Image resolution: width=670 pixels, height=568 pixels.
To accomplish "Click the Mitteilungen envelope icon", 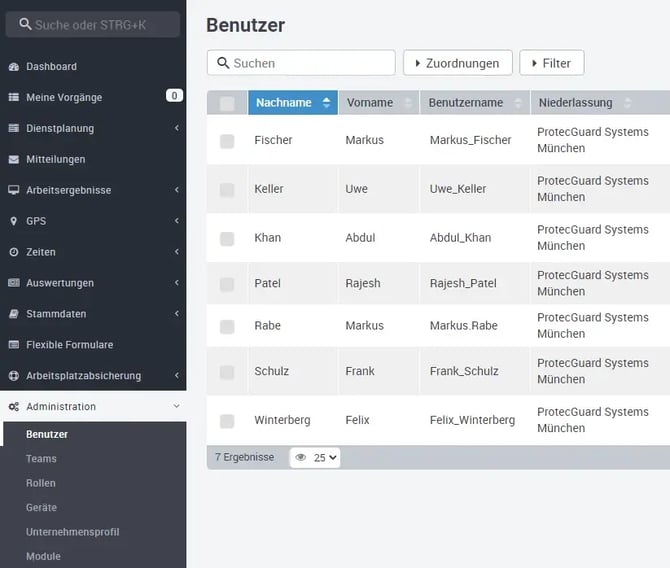I will point(14,160).
